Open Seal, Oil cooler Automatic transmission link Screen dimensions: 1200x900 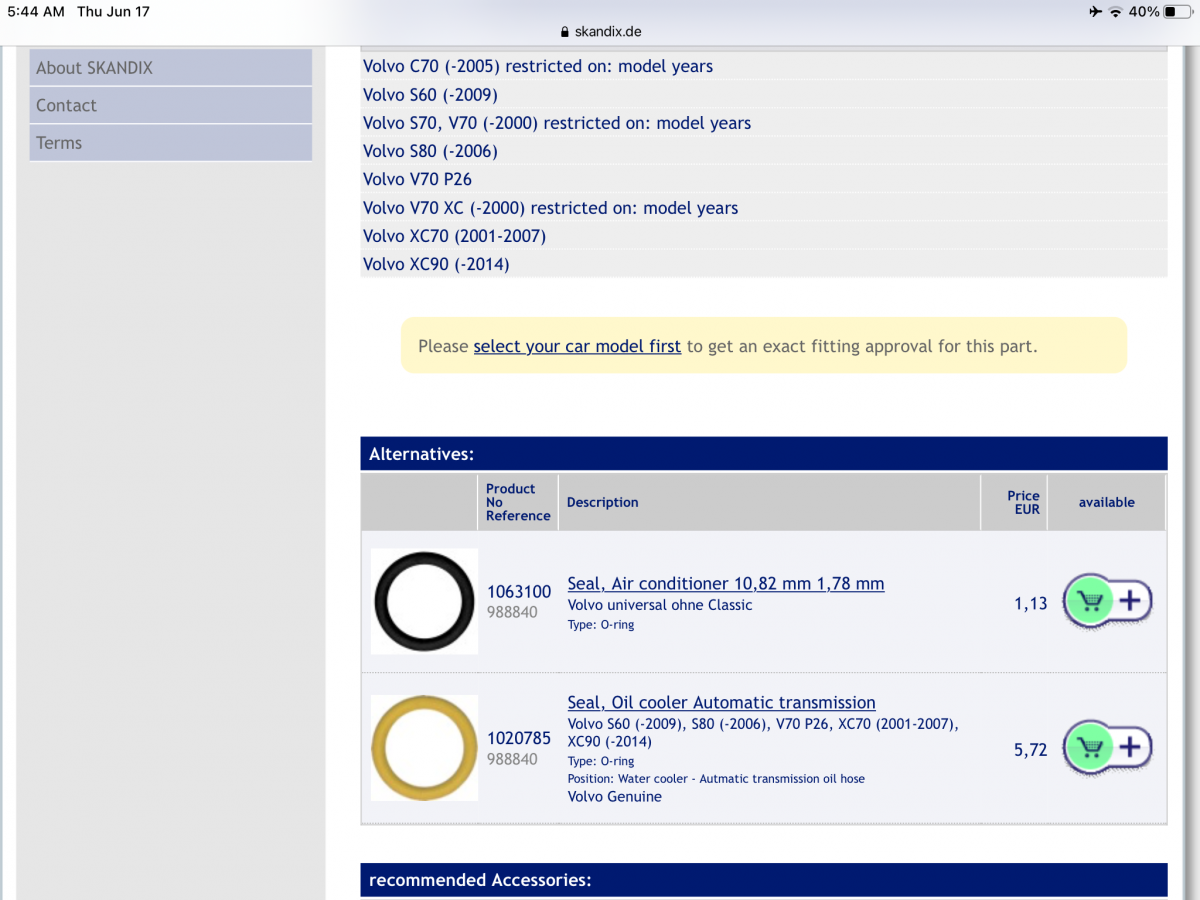(721, 702)
